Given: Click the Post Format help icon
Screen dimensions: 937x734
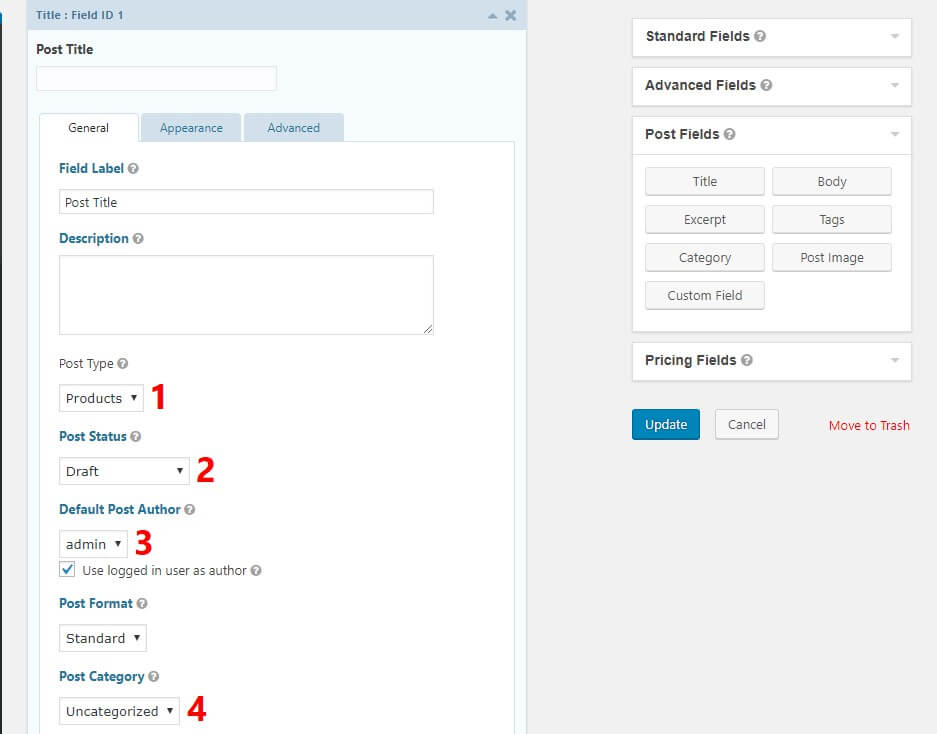Looking at the screenshot, I should click(141, 603).
